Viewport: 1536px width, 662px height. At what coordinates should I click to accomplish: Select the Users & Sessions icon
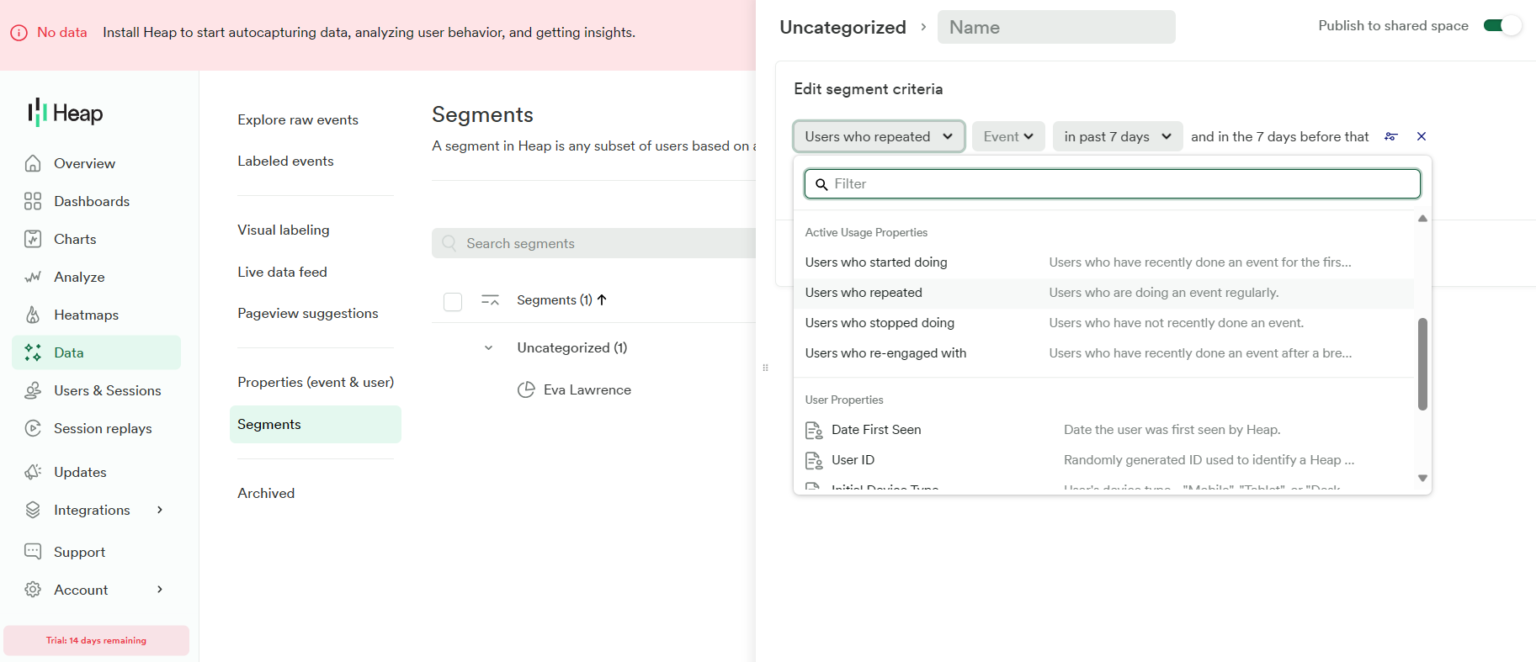(31, 390)
